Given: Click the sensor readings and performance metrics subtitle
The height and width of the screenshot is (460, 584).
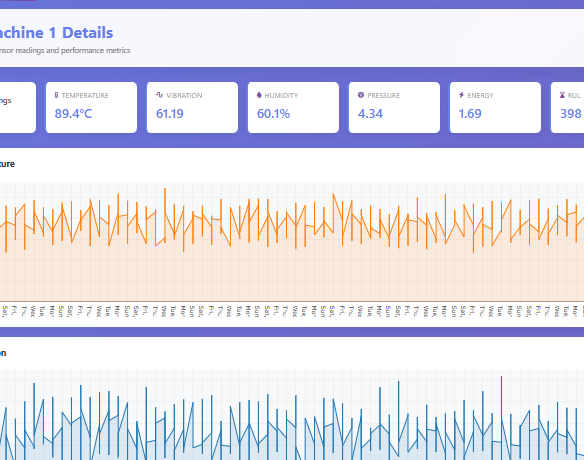Looking at the screenshot, I should tap(65, 50).
